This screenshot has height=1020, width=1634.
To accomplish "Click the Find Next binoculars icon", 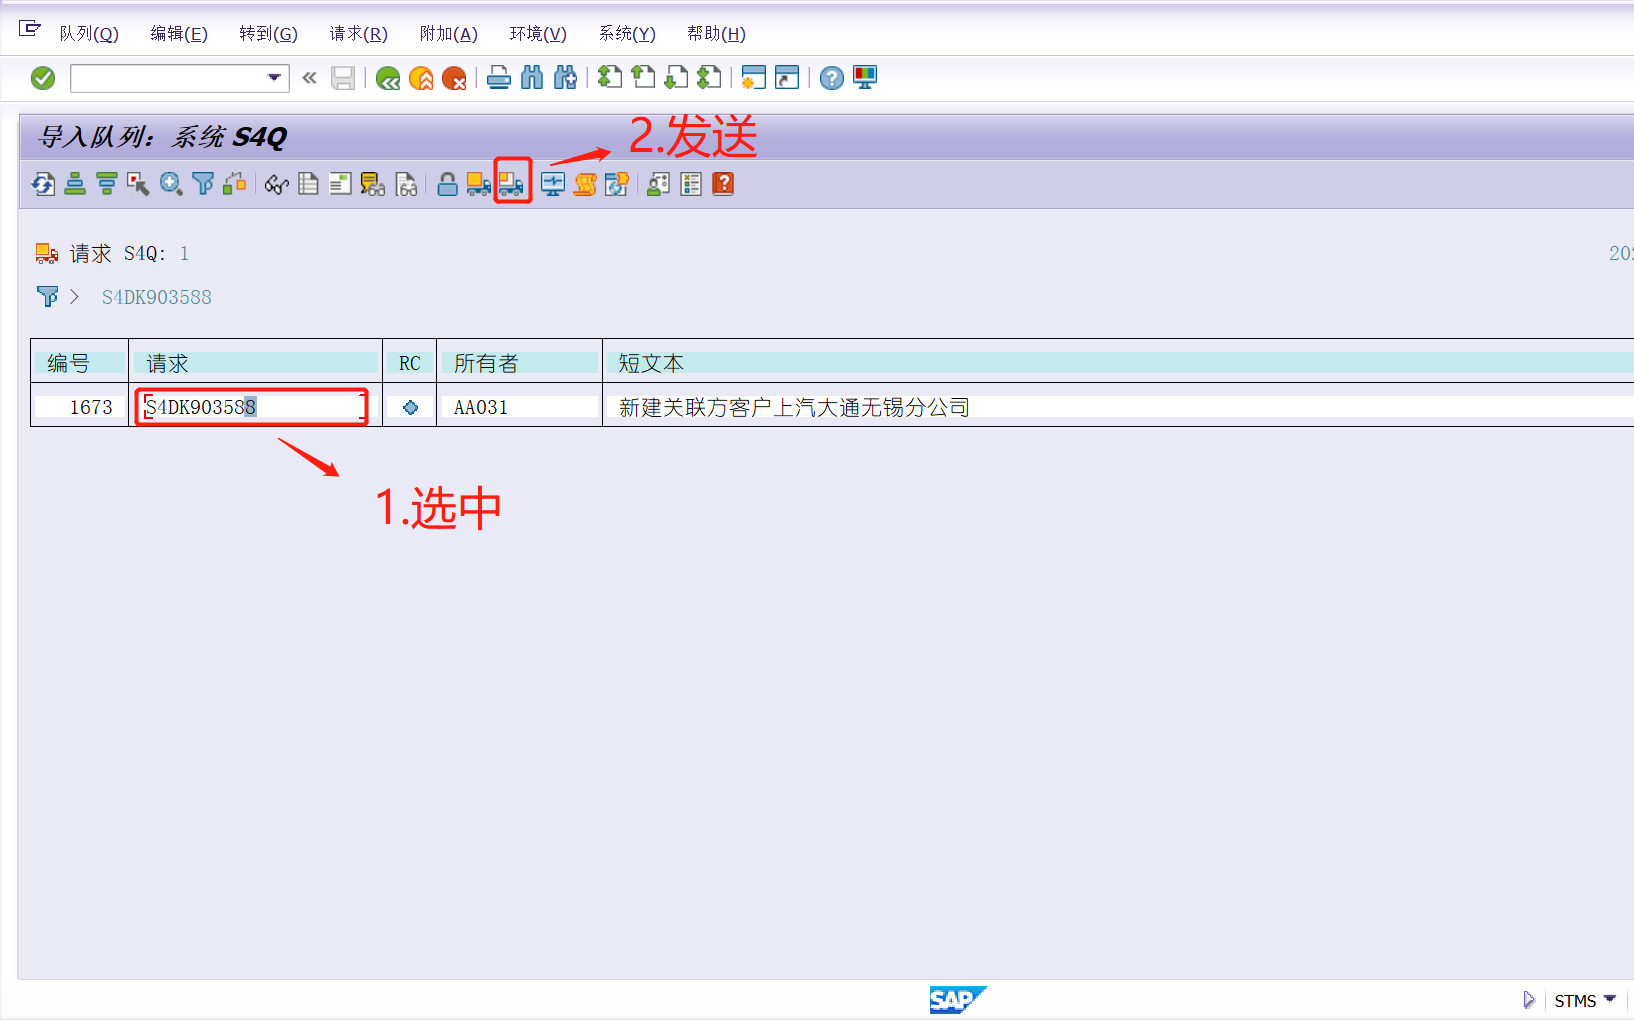I will 565,78.
